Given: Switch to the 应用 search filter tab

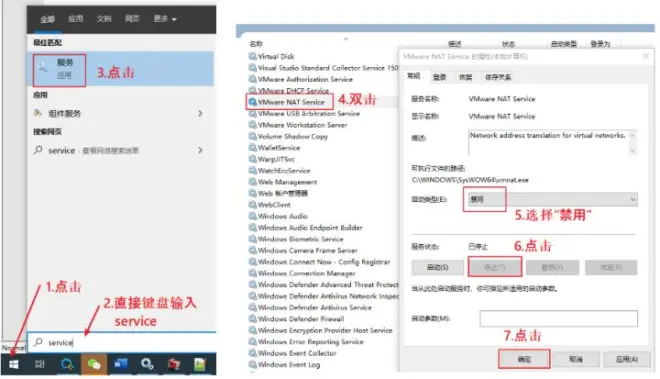Looking at the screenshot, I should coord(76,19).
